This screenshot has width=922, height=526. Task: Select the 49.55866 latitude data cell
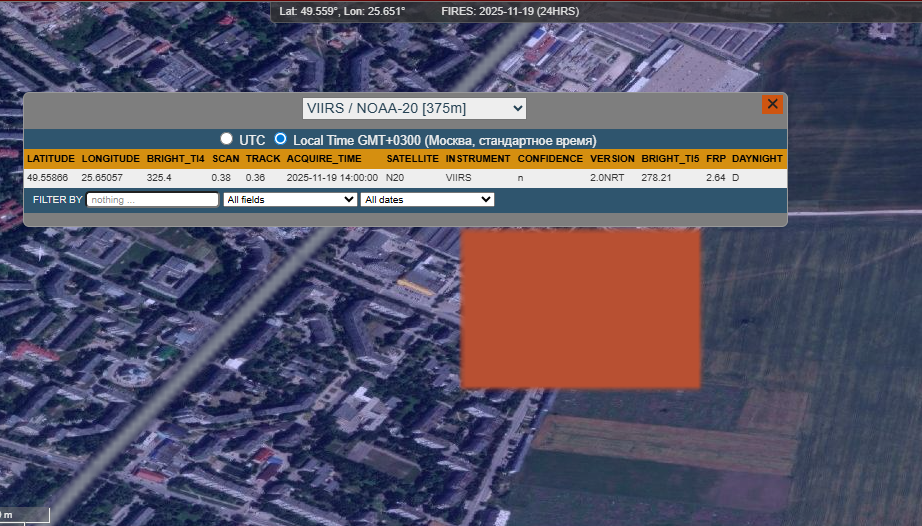pos(48,178)
